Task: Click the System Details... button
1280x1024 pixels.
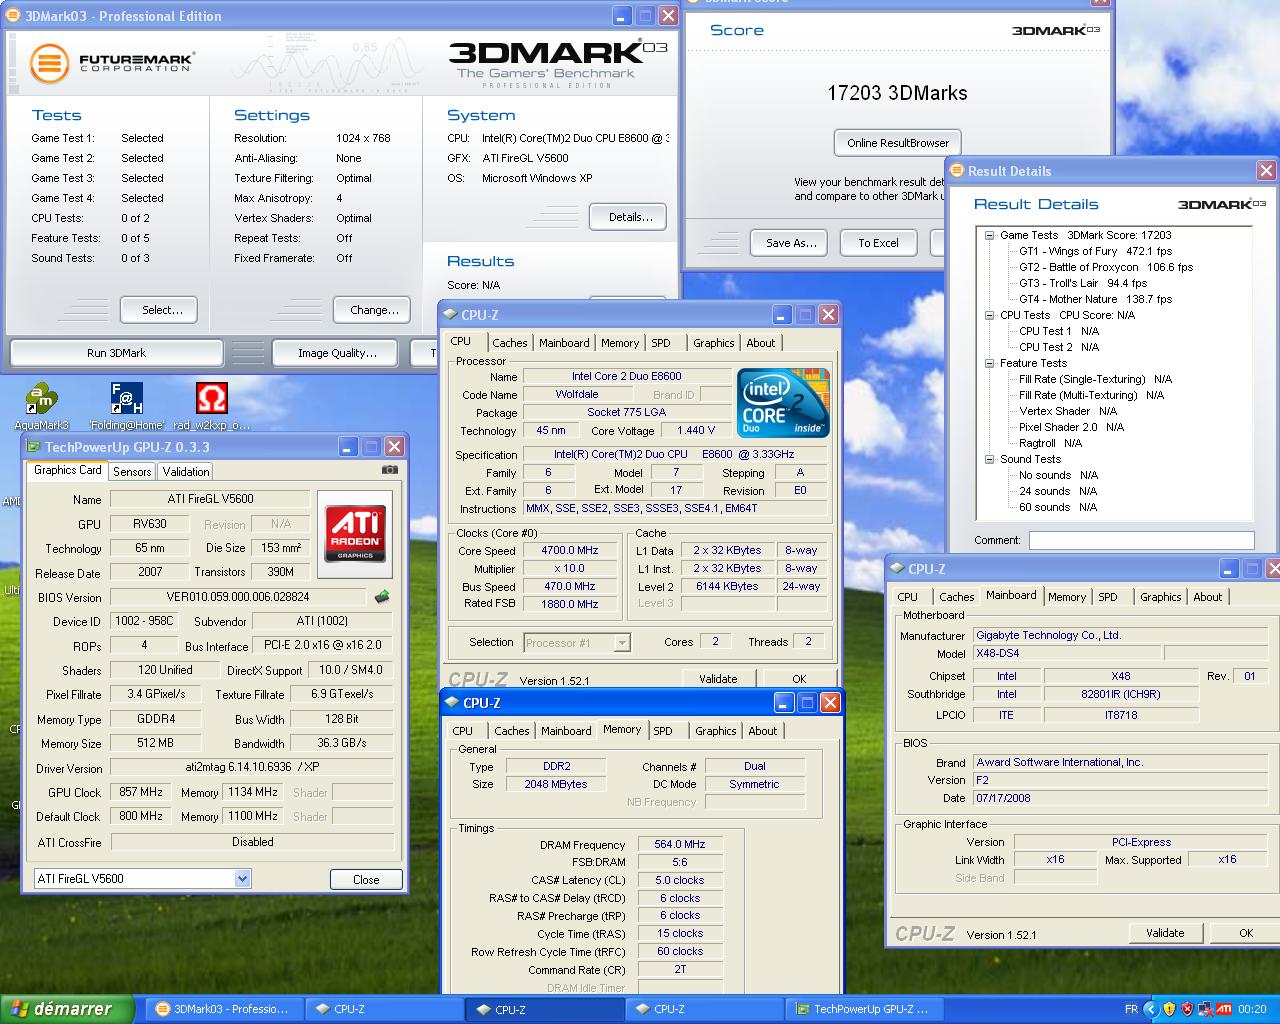Action: point(630,217)
